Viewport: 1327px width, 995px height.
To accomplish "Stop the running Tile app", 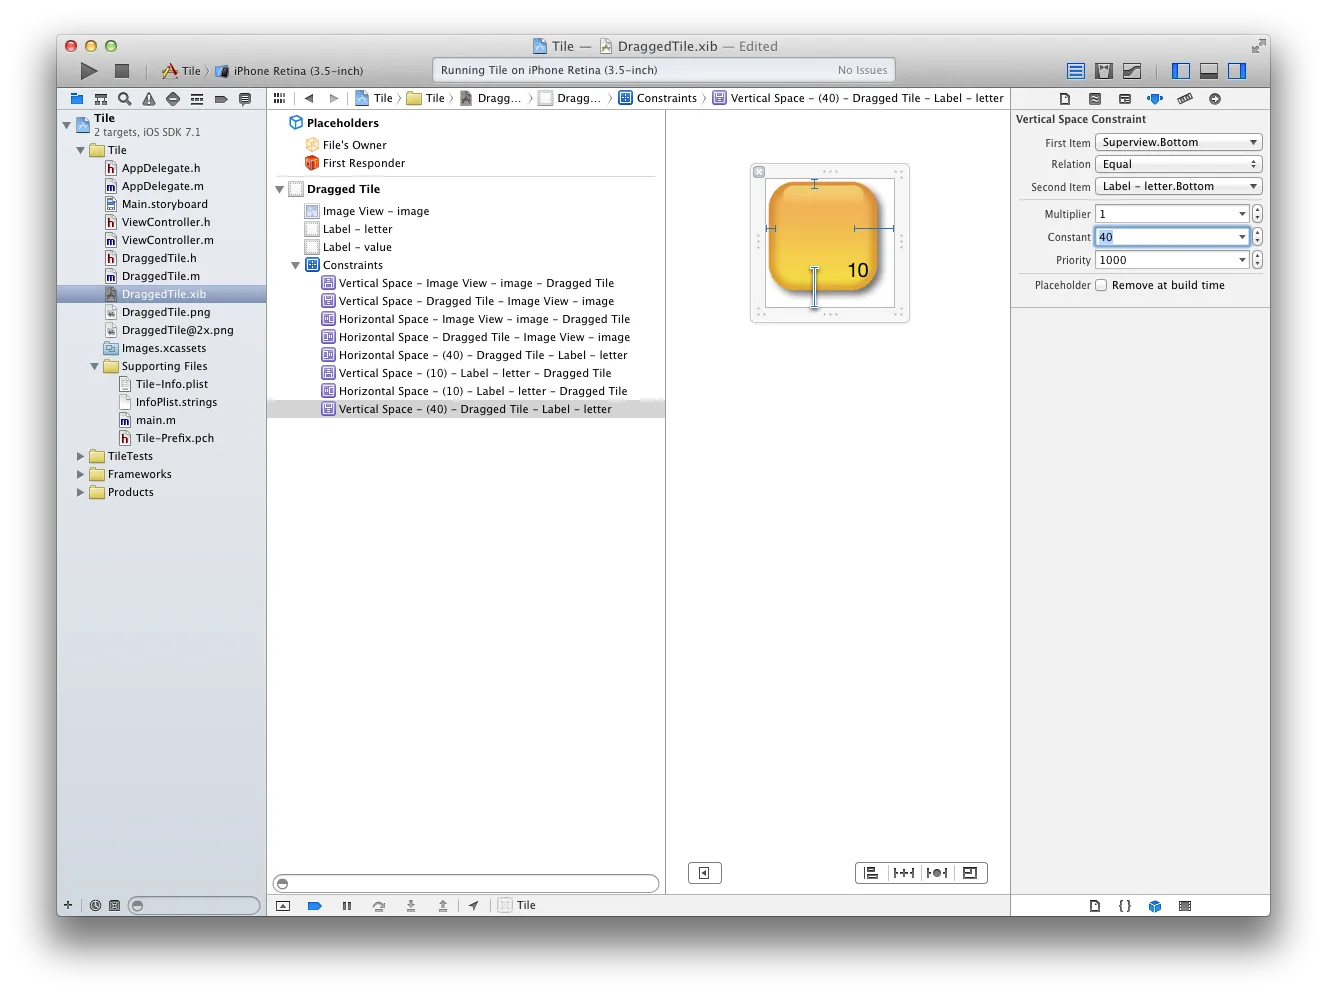I will click(122, 70).
